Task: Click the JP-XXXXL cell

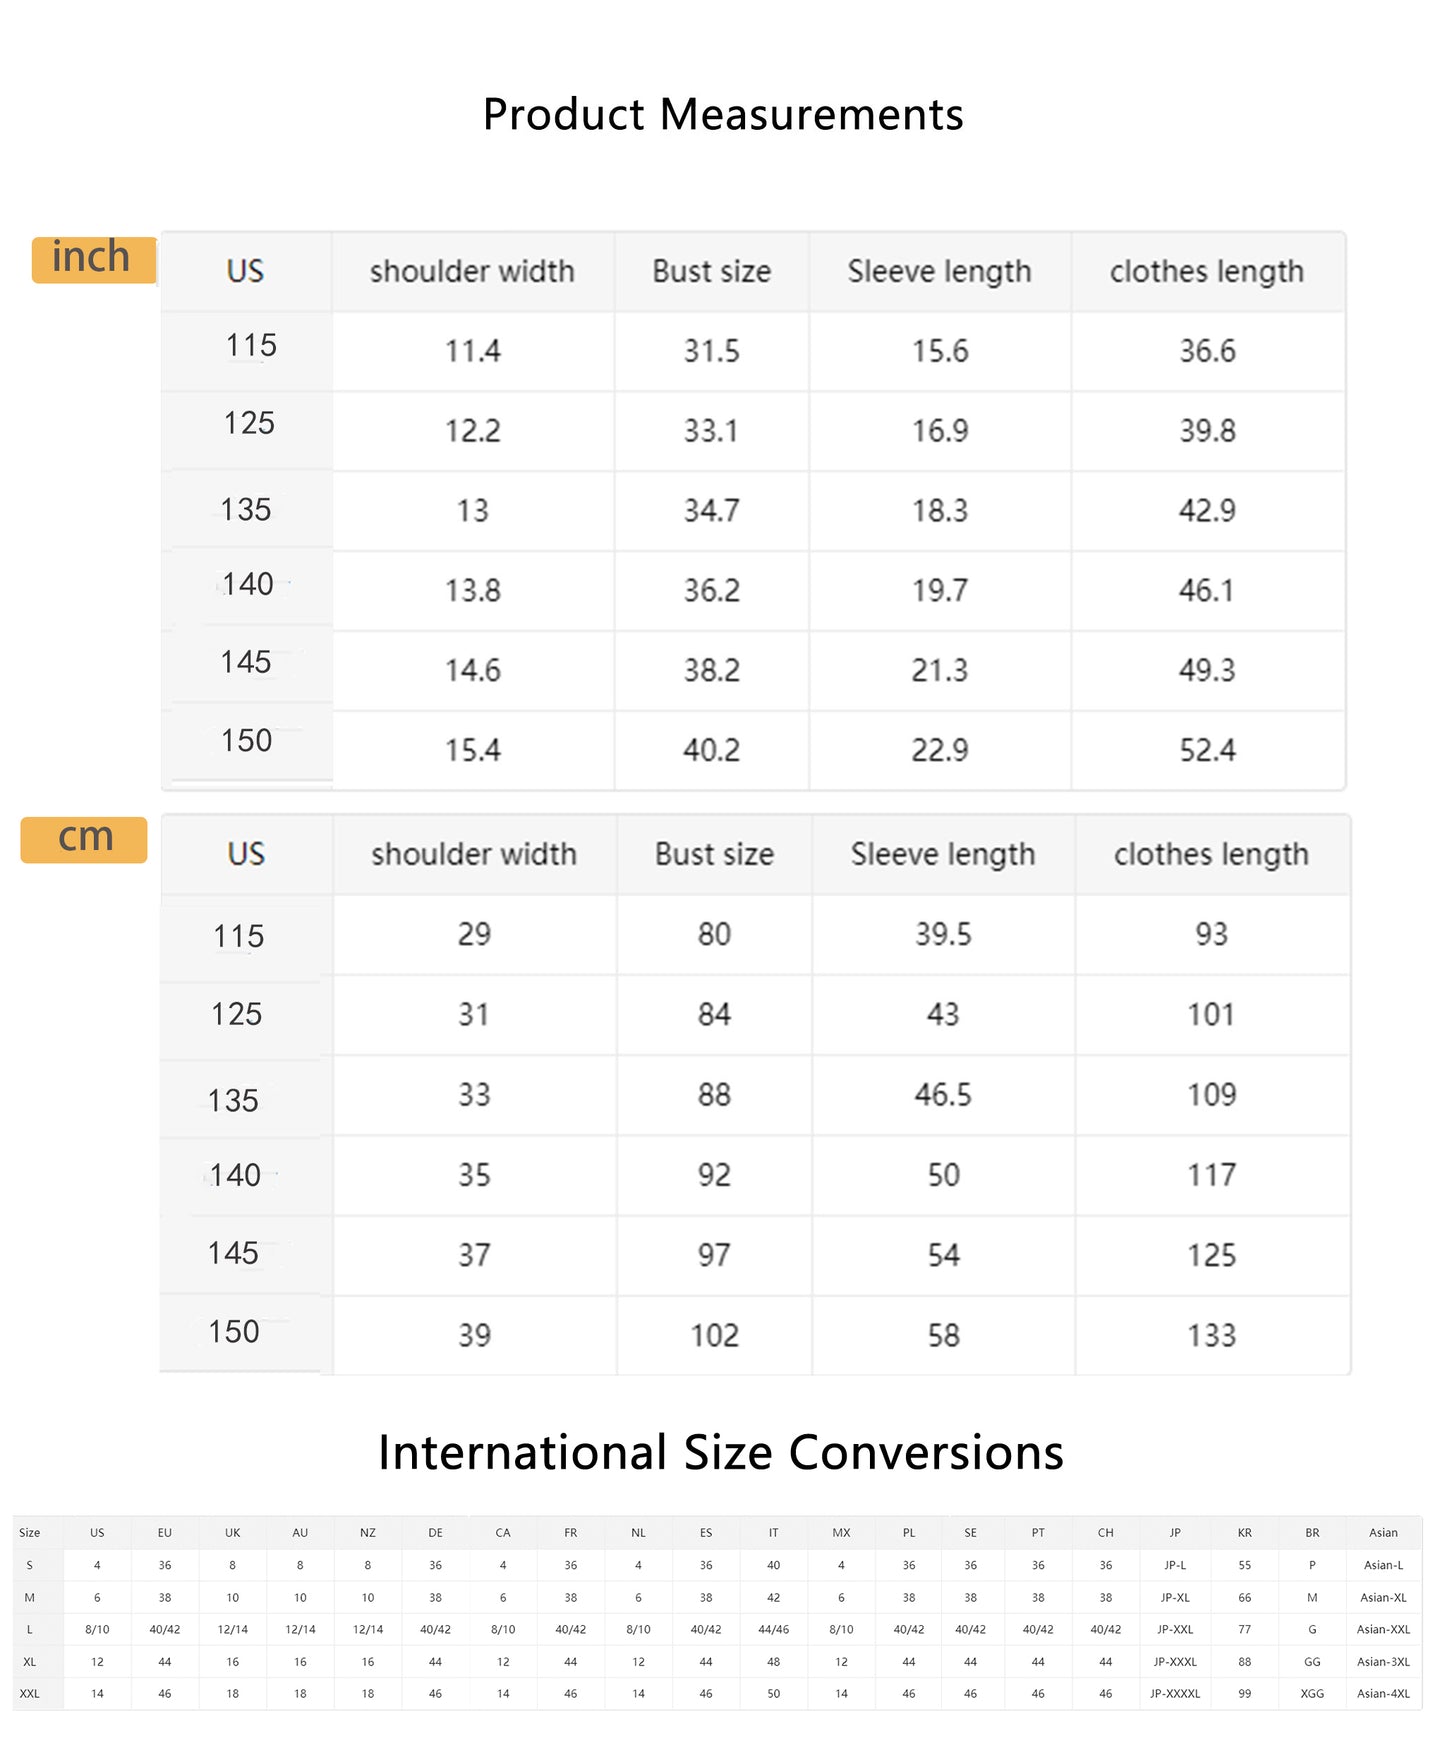Action: pyautogui.click(x=1175, y=1693)
